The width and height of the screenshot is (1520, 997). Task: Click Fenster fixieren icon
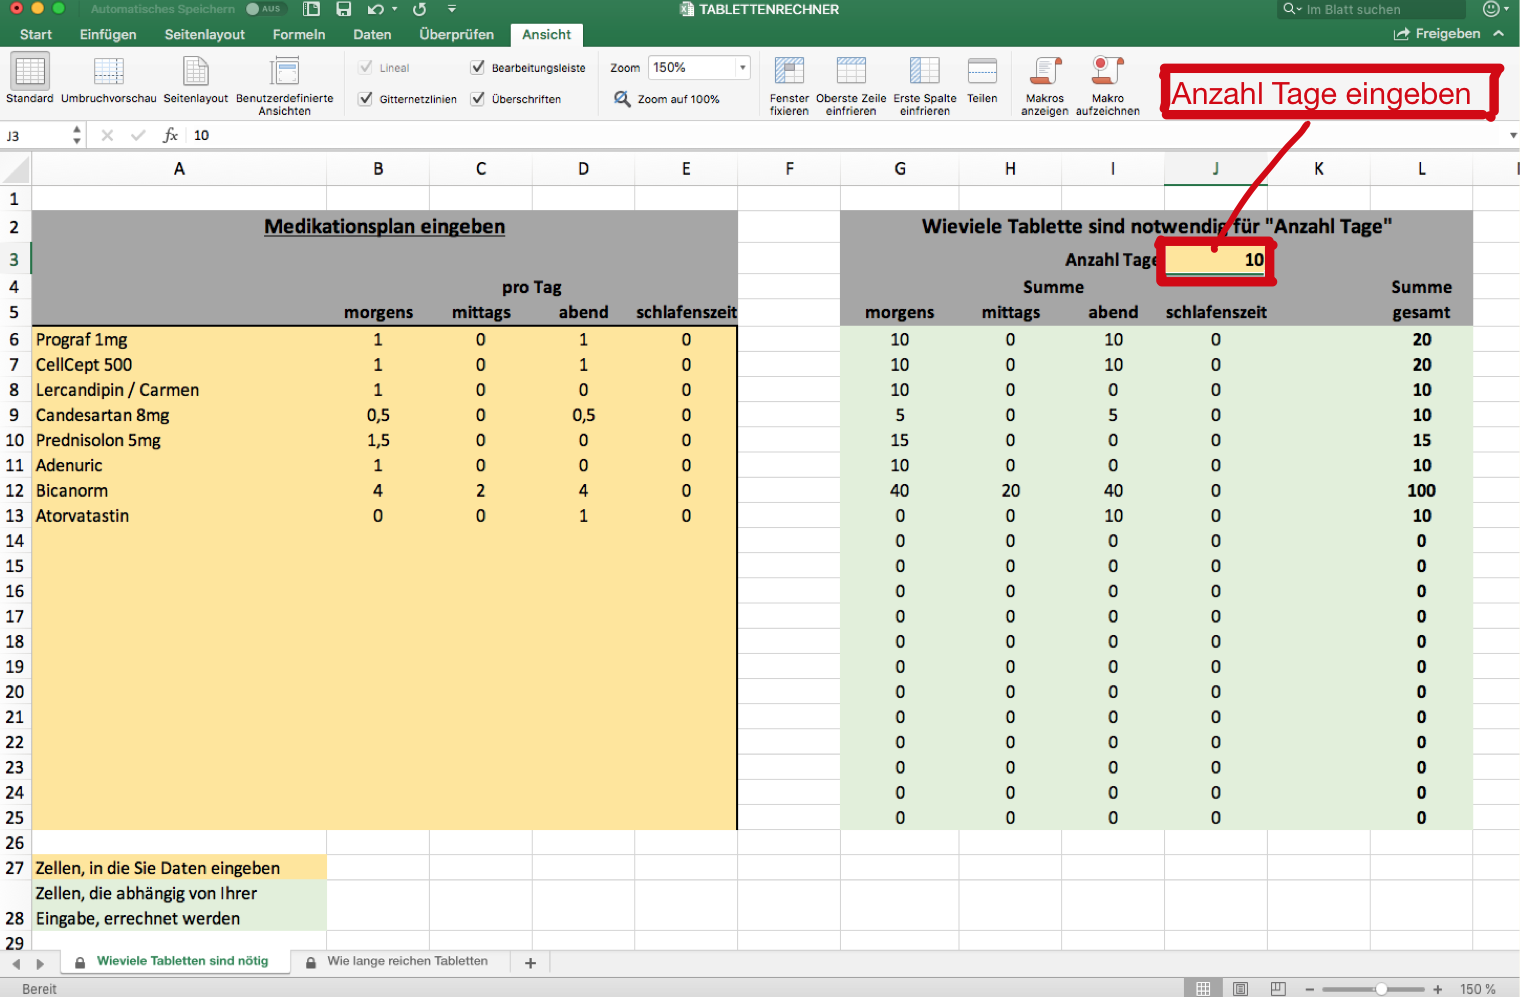click(789, 71)
